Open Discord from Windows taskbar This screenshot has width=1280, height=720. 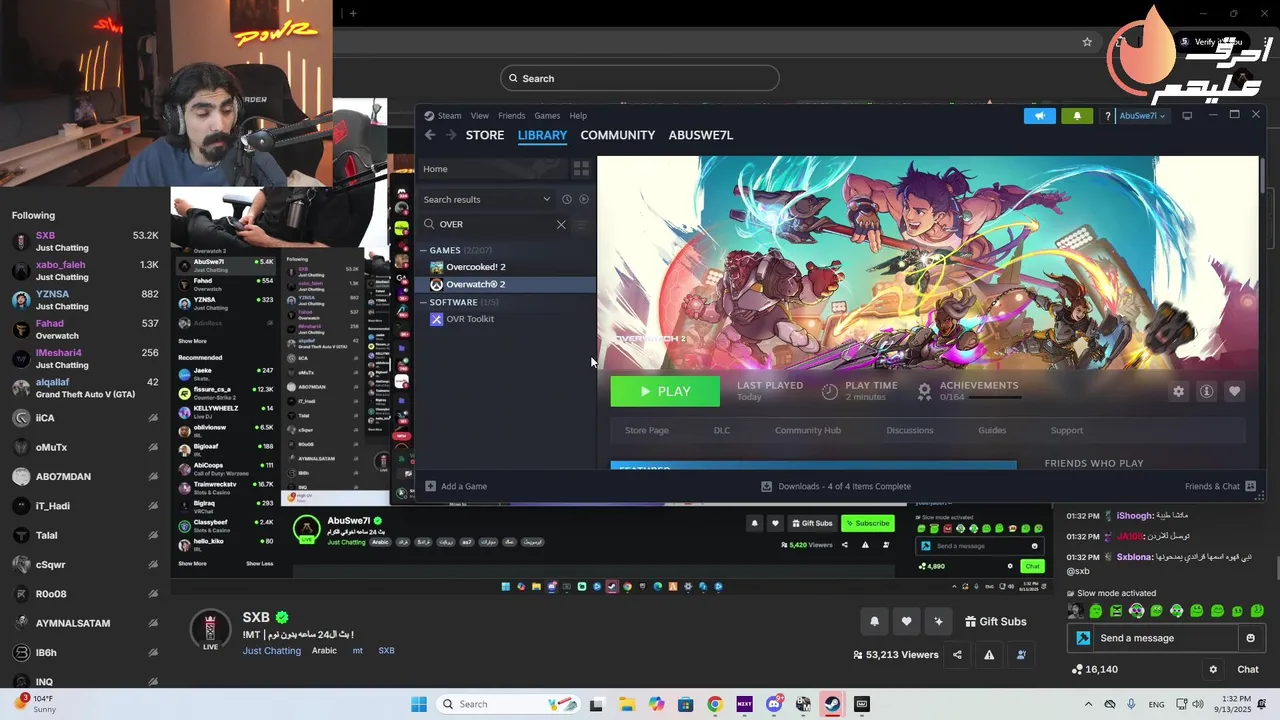(x=774, y=704)
